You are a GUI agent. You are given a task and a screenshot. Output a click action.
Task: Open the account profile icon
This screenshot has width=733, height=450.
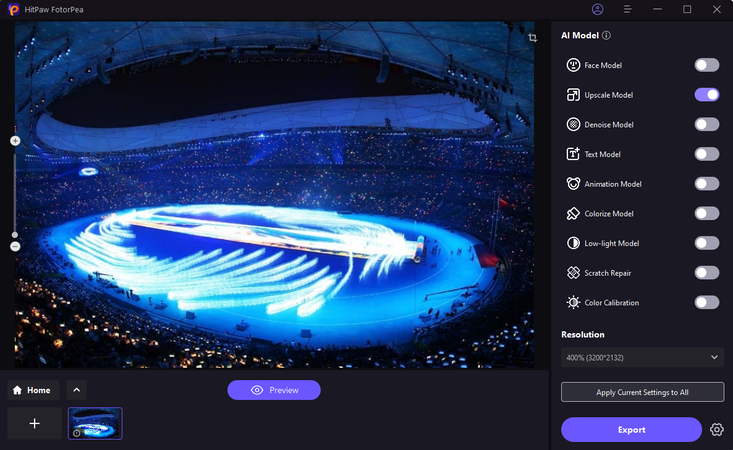pos(598,9)
